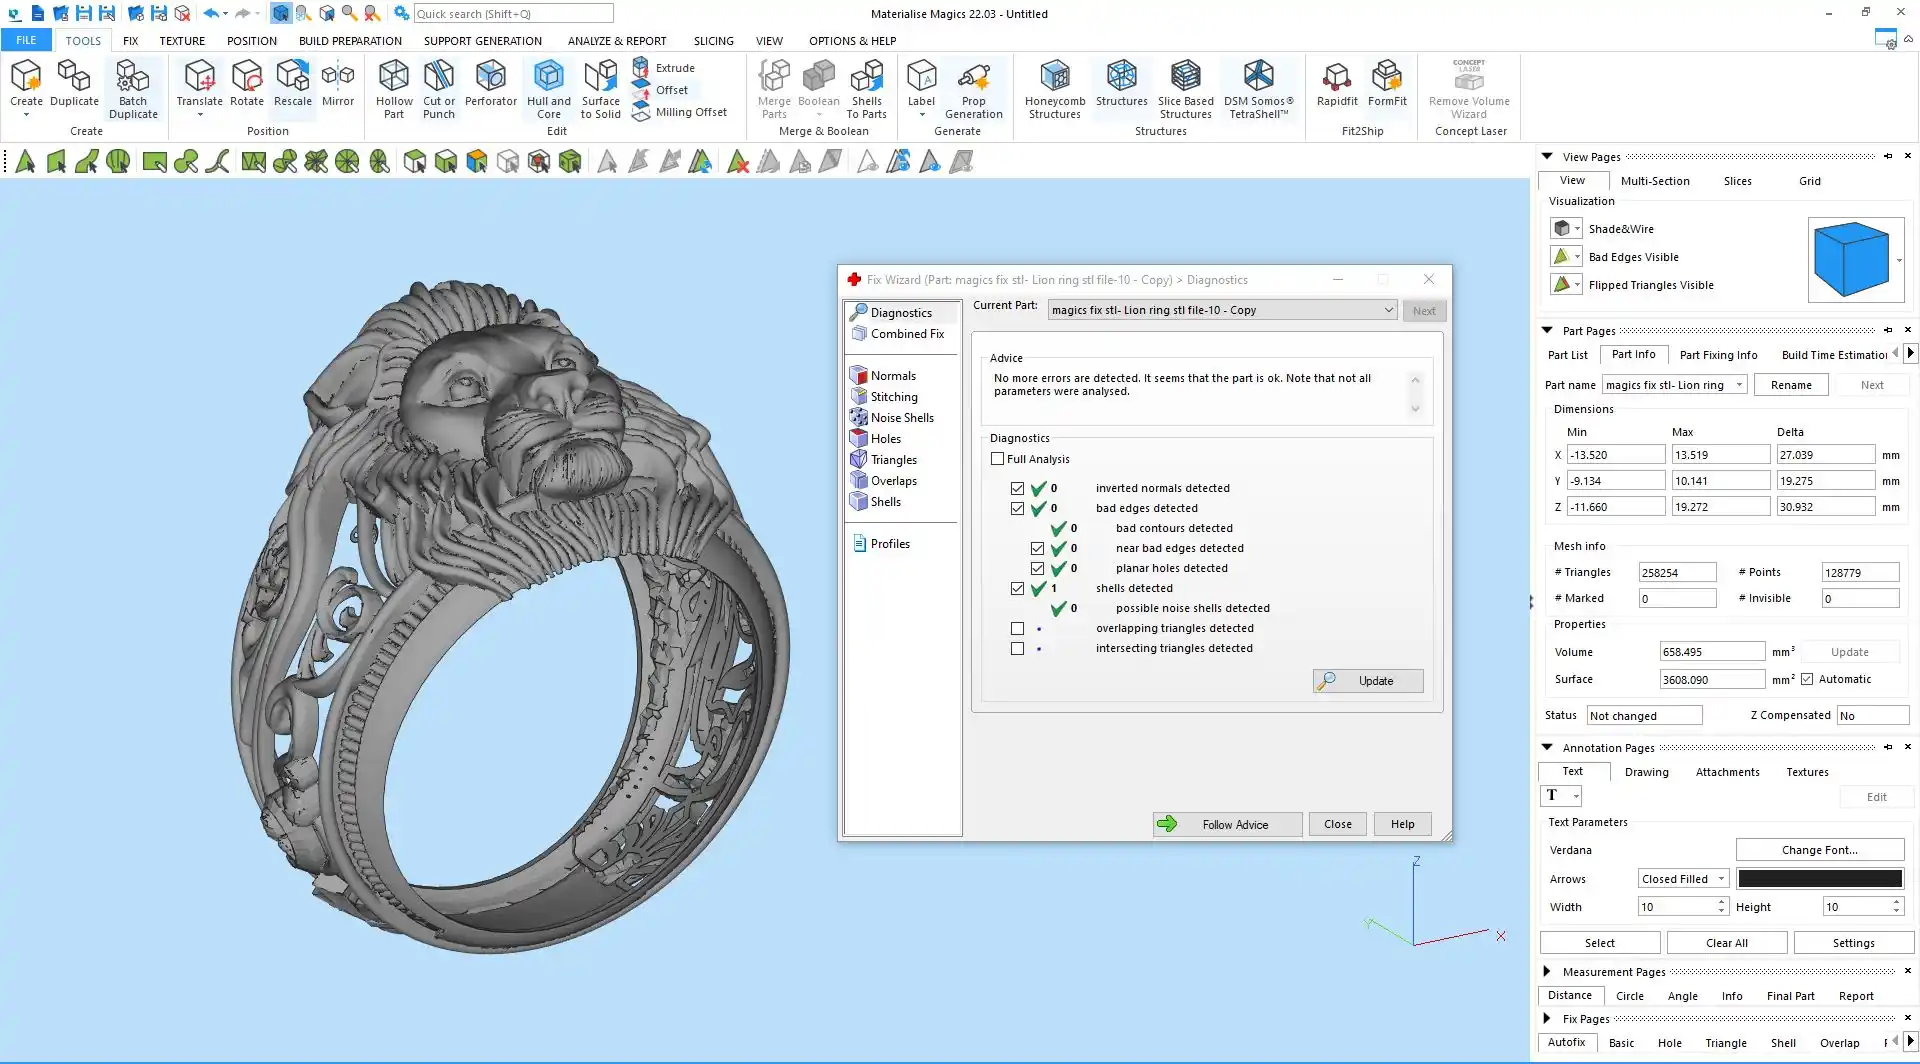Image resolution: width=1920 pixels, height=1064 pixels.
Task: Click the black annotation color swatch
Action: (1819, 879)
